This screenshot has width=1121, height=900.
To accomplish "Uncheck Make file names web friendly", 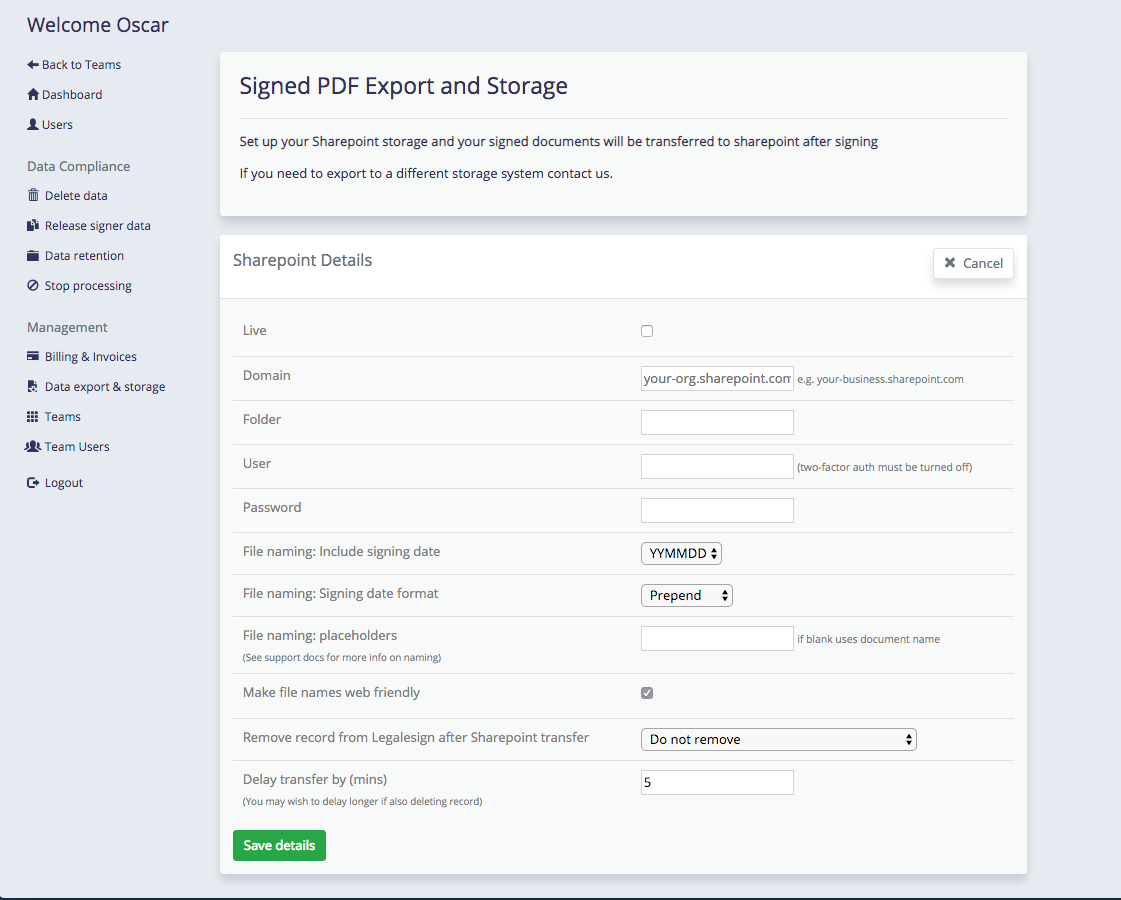I will click(647, 693).
